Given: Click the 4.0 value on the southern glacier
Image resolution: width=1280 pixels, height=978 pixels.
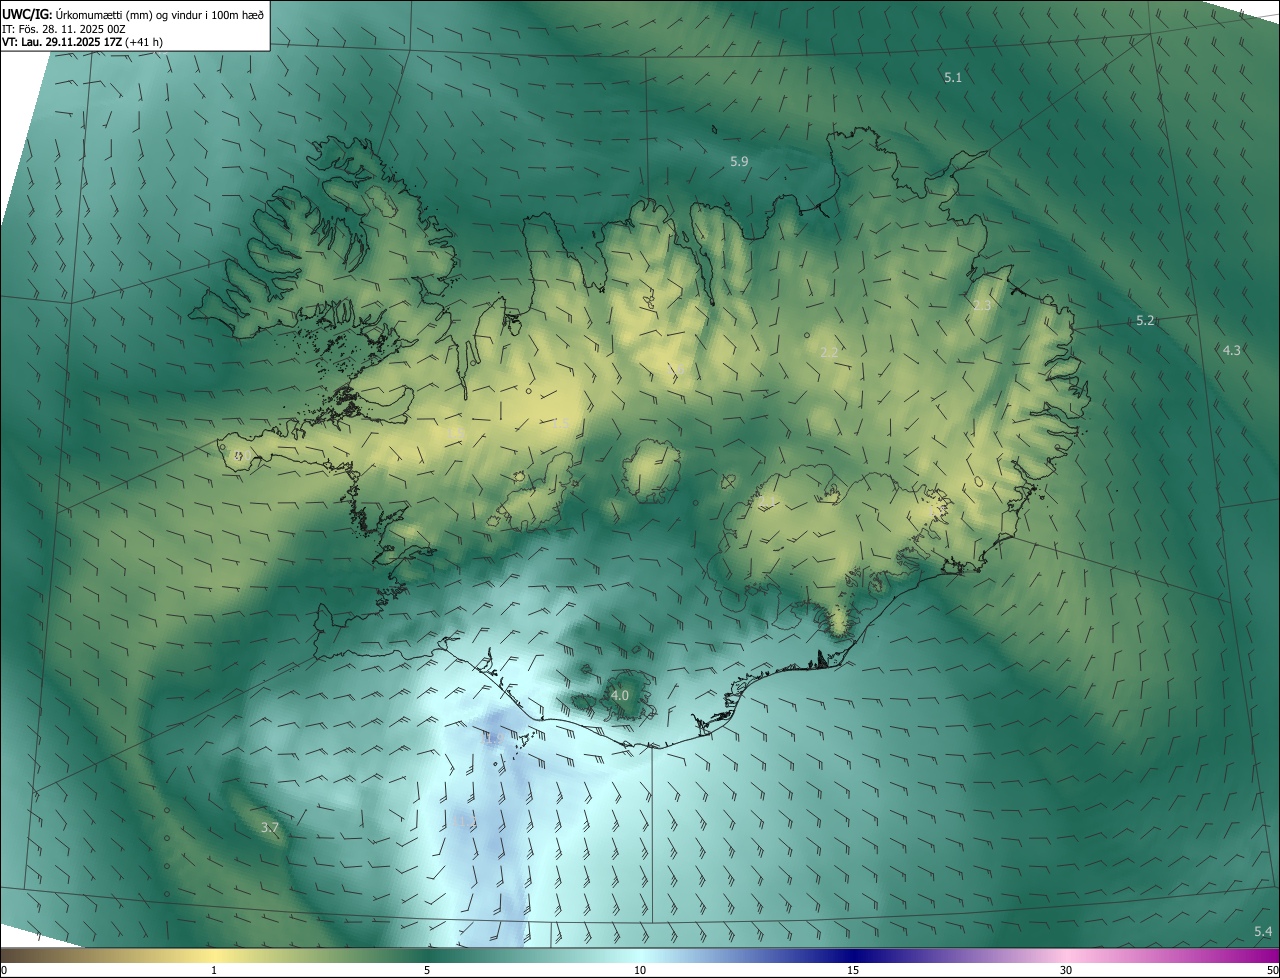Looking at the screenshot, I should click(x=620, y=695).
